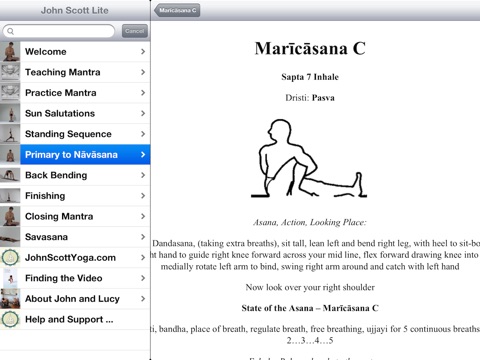The height and width of the screenshot is (360, 480).
Task: Click the Practice Mantra thumbnail
Action: click(10, 93)
